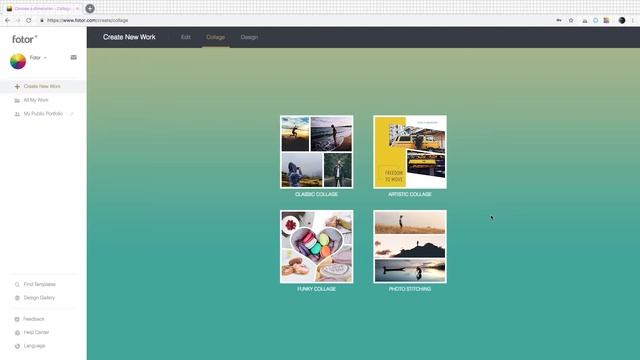Reload the page
Viewport: 640px width, 360px height.
[28, 20]
